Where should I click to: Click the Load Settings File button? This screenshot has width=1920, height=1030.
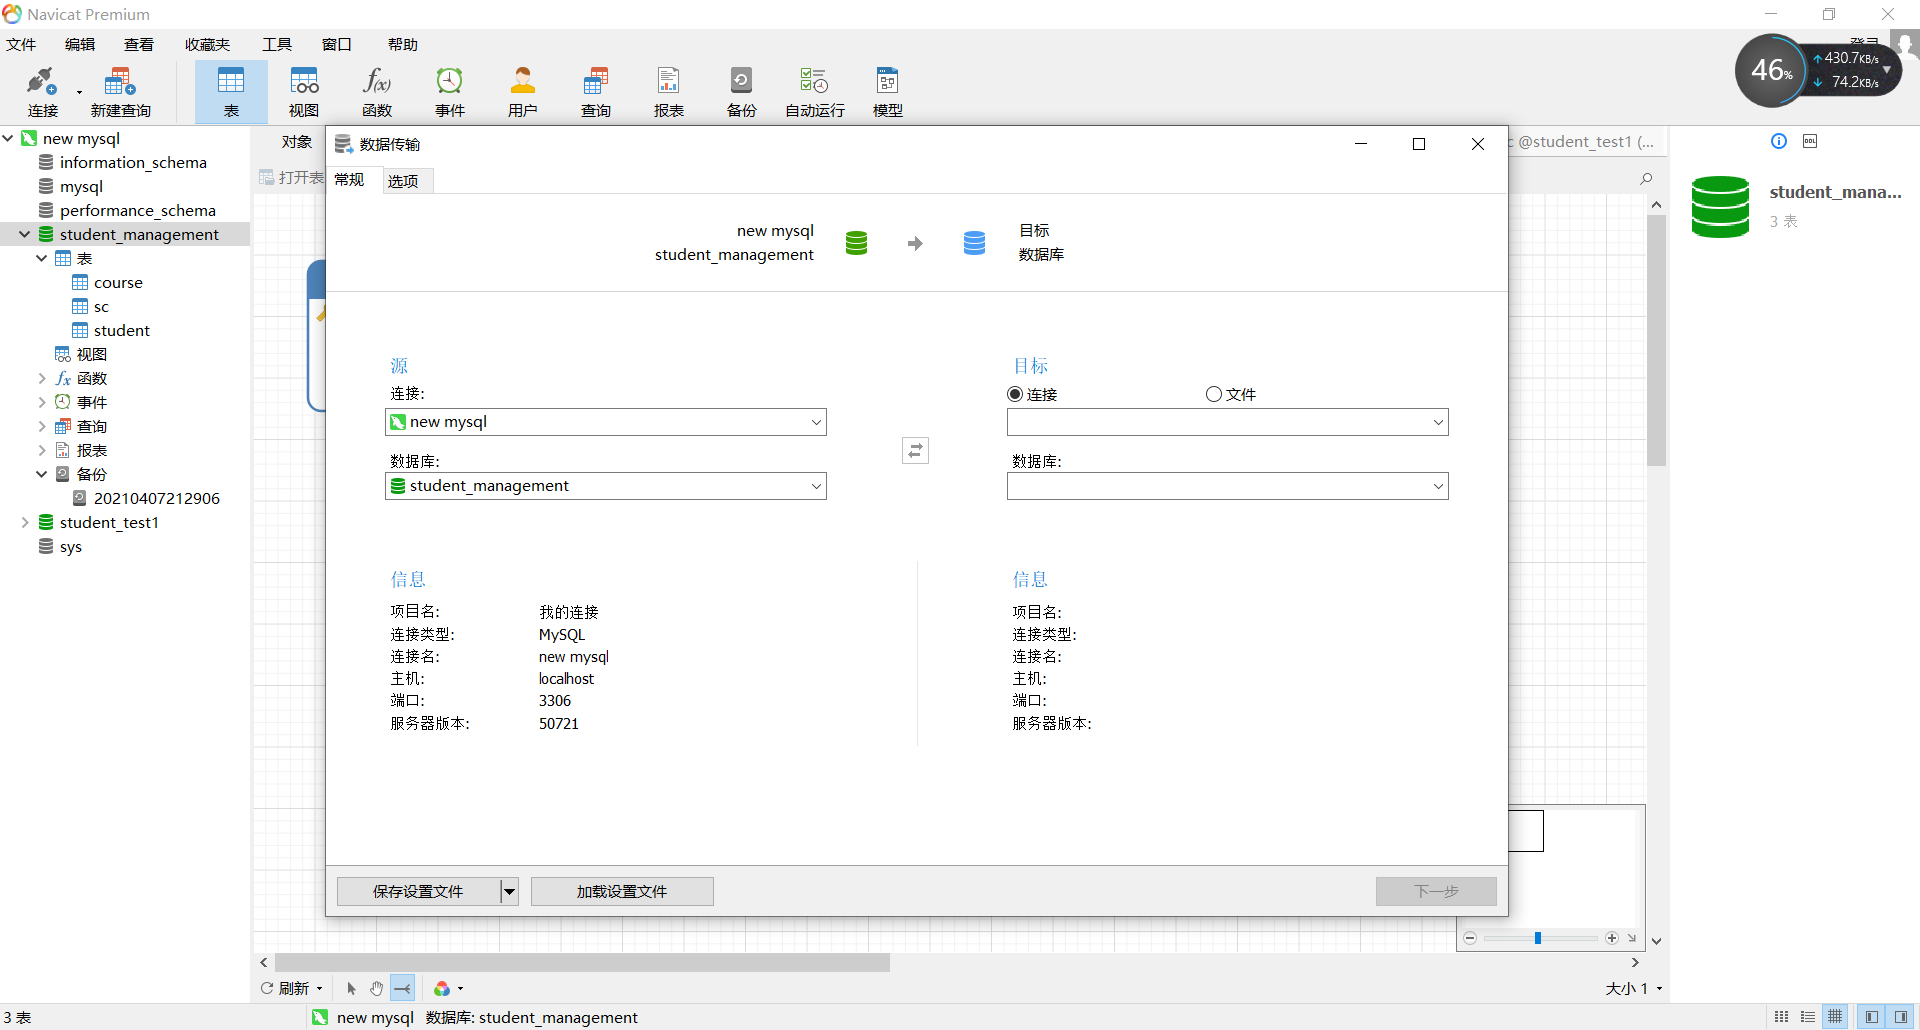pyautogui.click(x=622, y=891)
